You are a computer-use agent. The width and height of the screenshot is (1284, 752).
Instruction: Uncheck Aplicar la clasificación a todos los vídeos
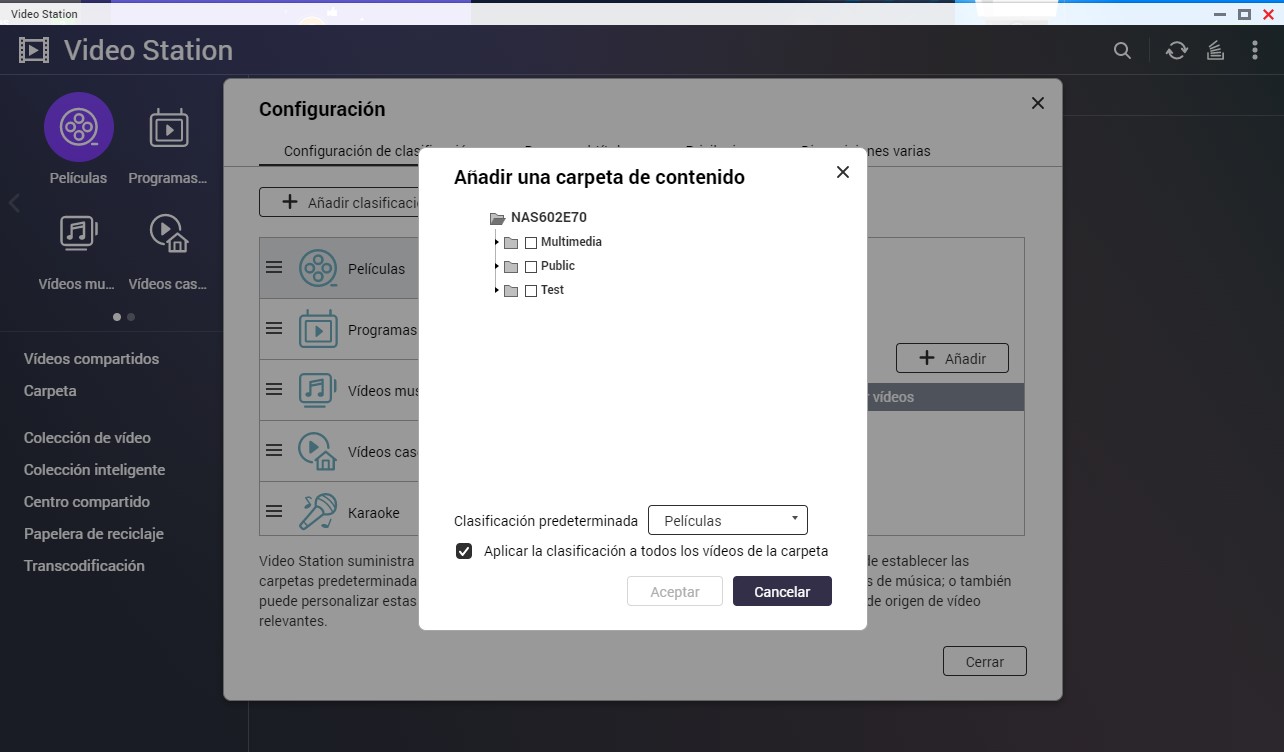[x=464, y=551]
